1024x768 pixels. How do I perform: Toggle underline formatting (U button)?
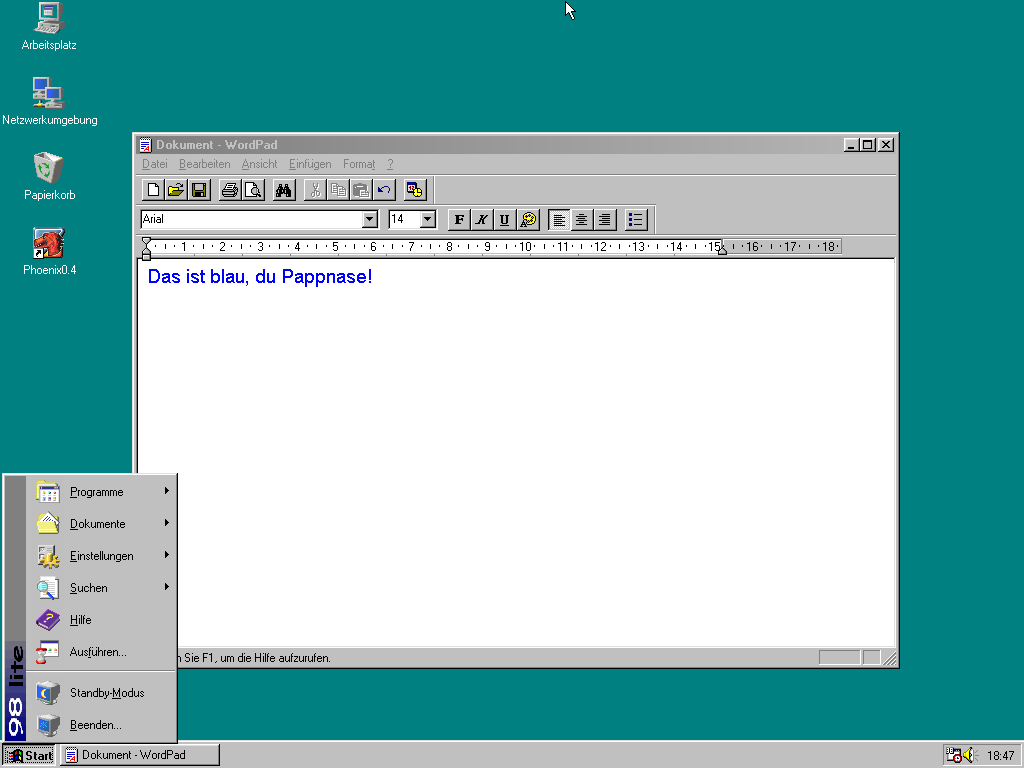tap(504, 219)
